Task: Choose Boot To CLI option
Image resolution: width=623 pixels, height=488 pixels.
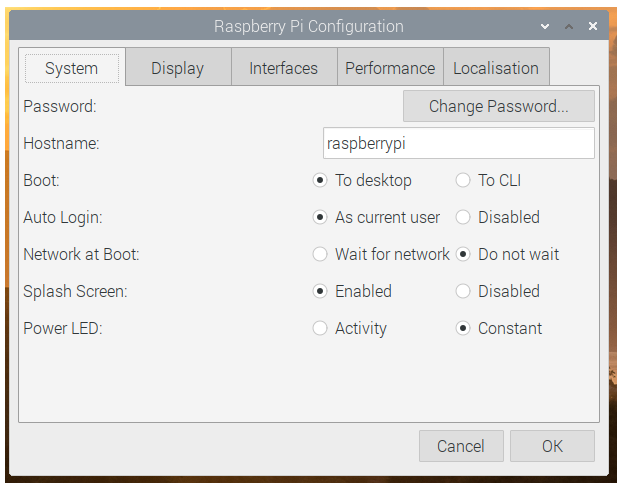Action: tap(463, 181)
